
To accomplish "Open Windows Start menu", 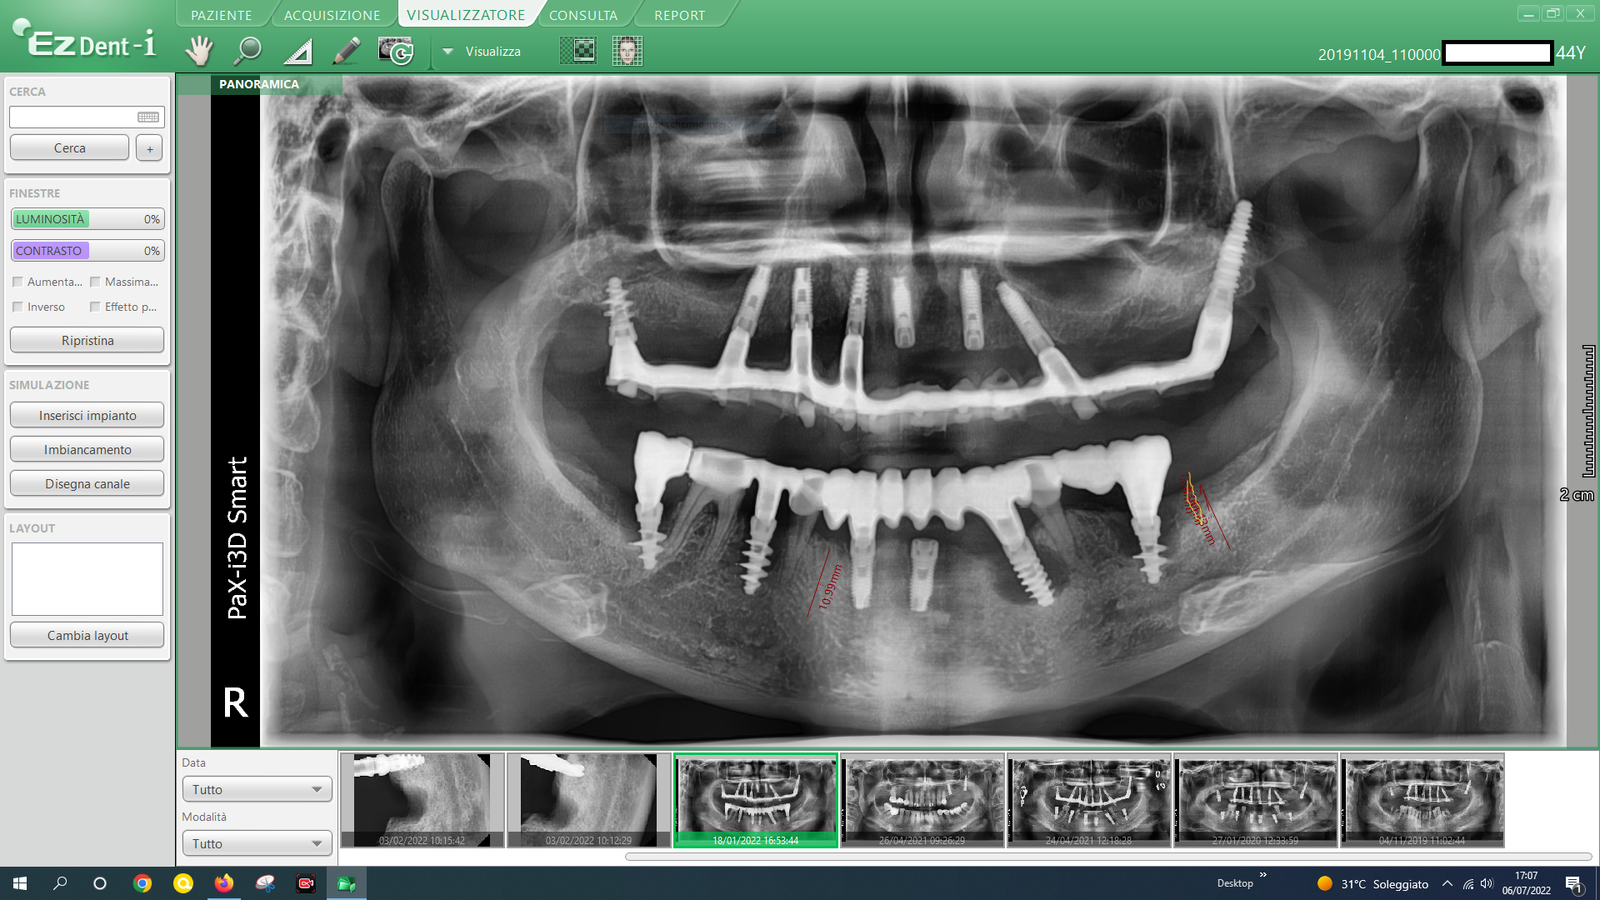I will (19, 883).
